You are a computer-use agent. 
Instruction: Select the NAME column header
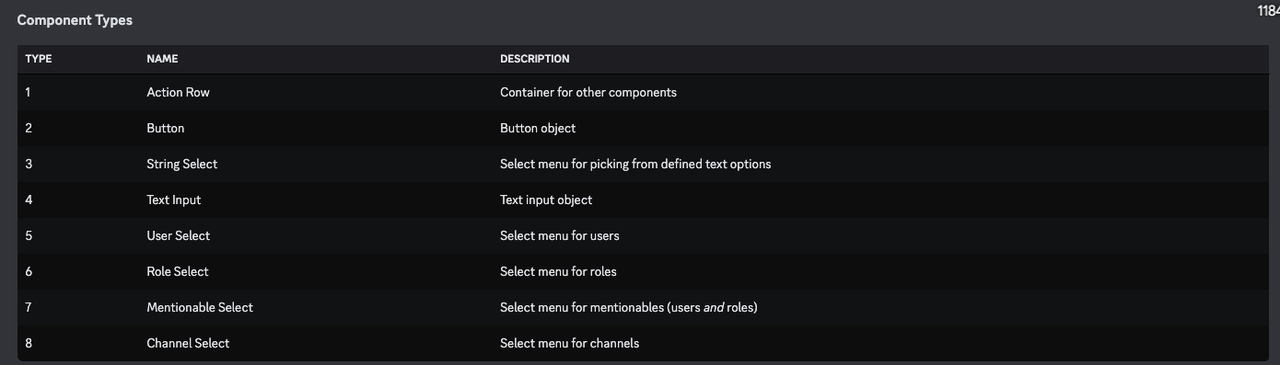pyautogui.click(x=162, y=59)
